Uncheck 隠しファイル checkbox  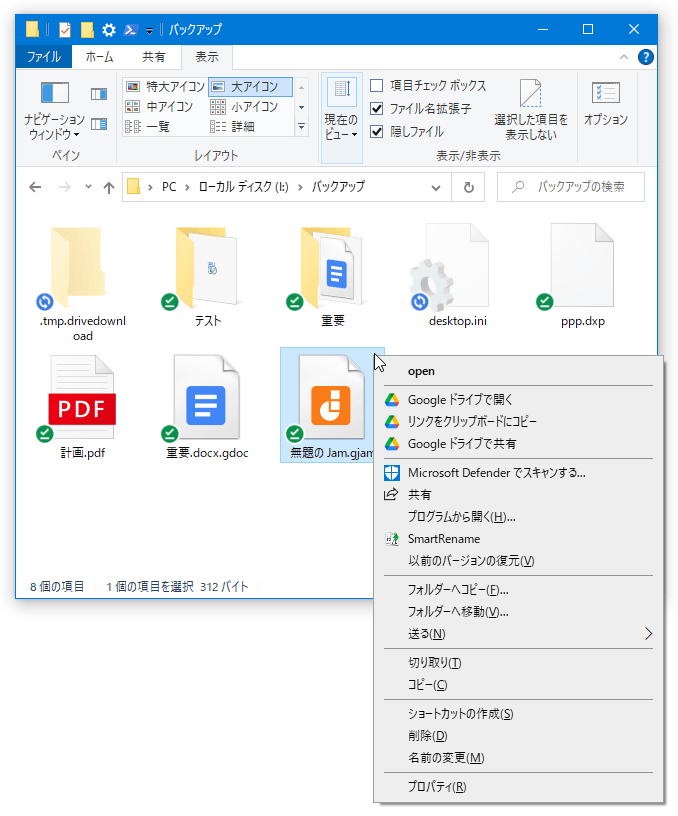[377, 132]
